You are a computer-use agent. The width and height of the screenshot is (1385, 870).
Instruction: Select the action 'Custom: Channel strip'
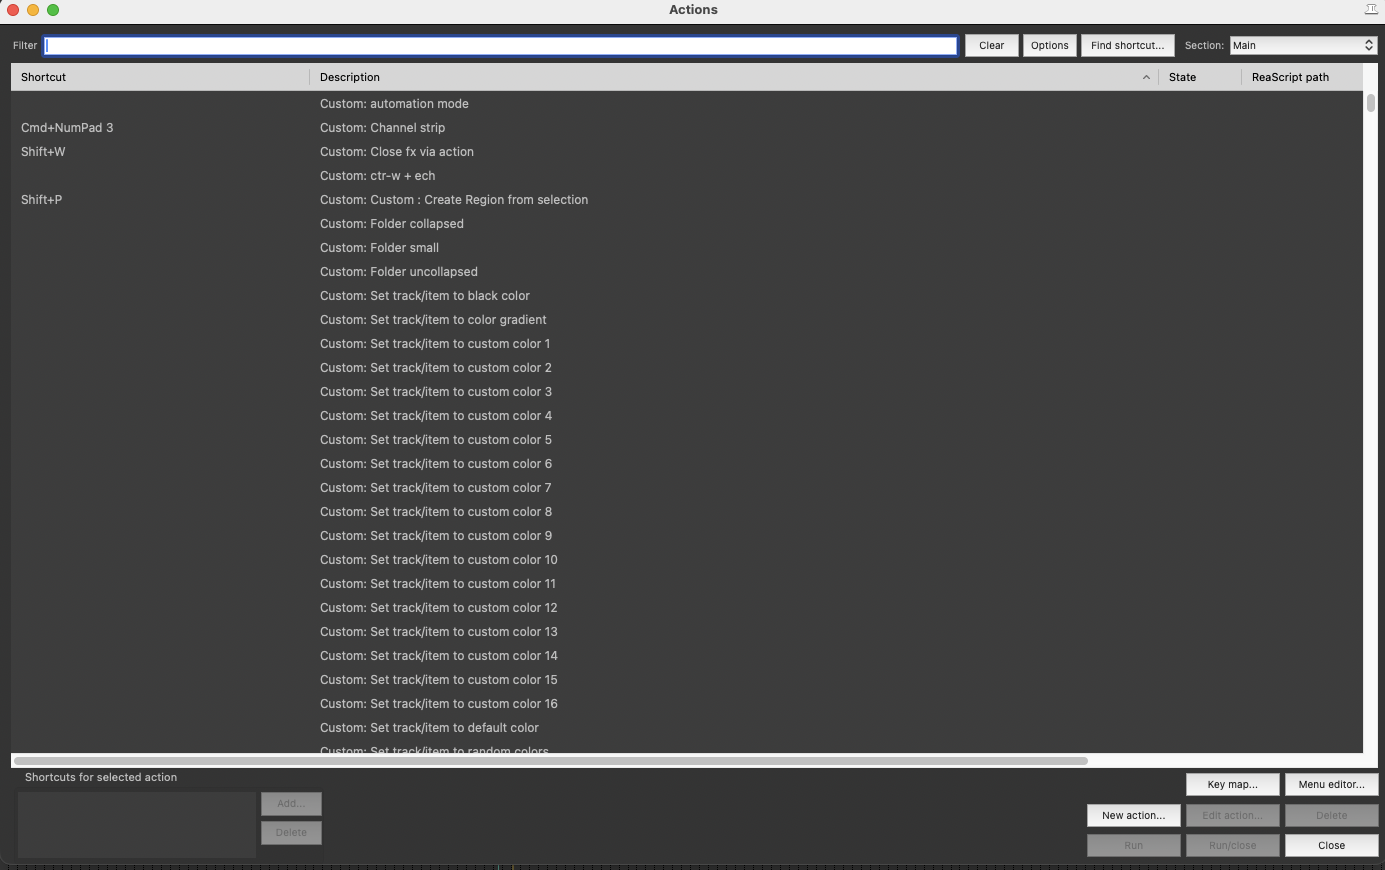click(x=382, y=127)
